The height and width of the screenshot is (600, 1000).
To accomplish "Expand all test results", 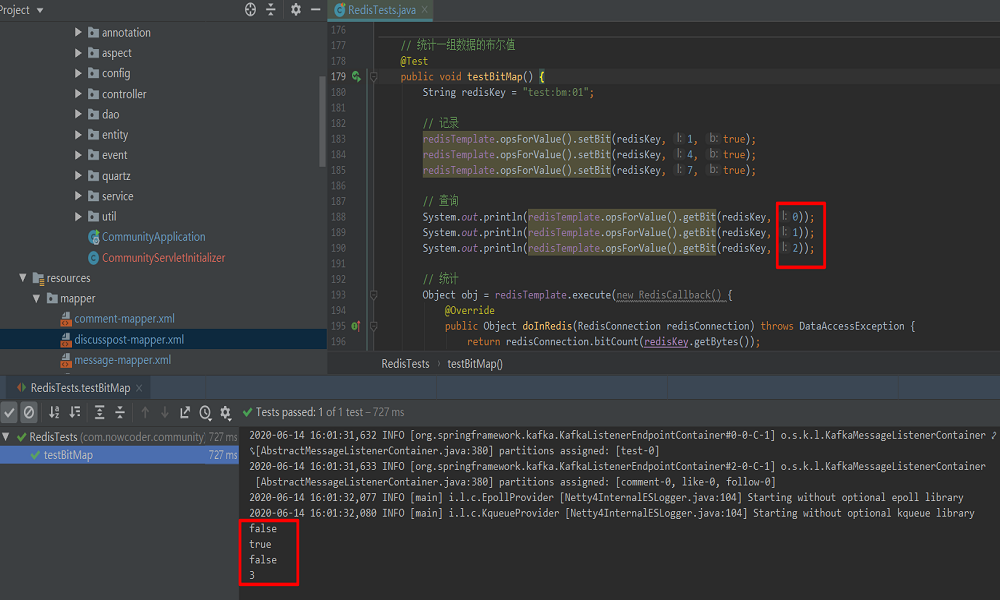I will (x=99, y=413).
